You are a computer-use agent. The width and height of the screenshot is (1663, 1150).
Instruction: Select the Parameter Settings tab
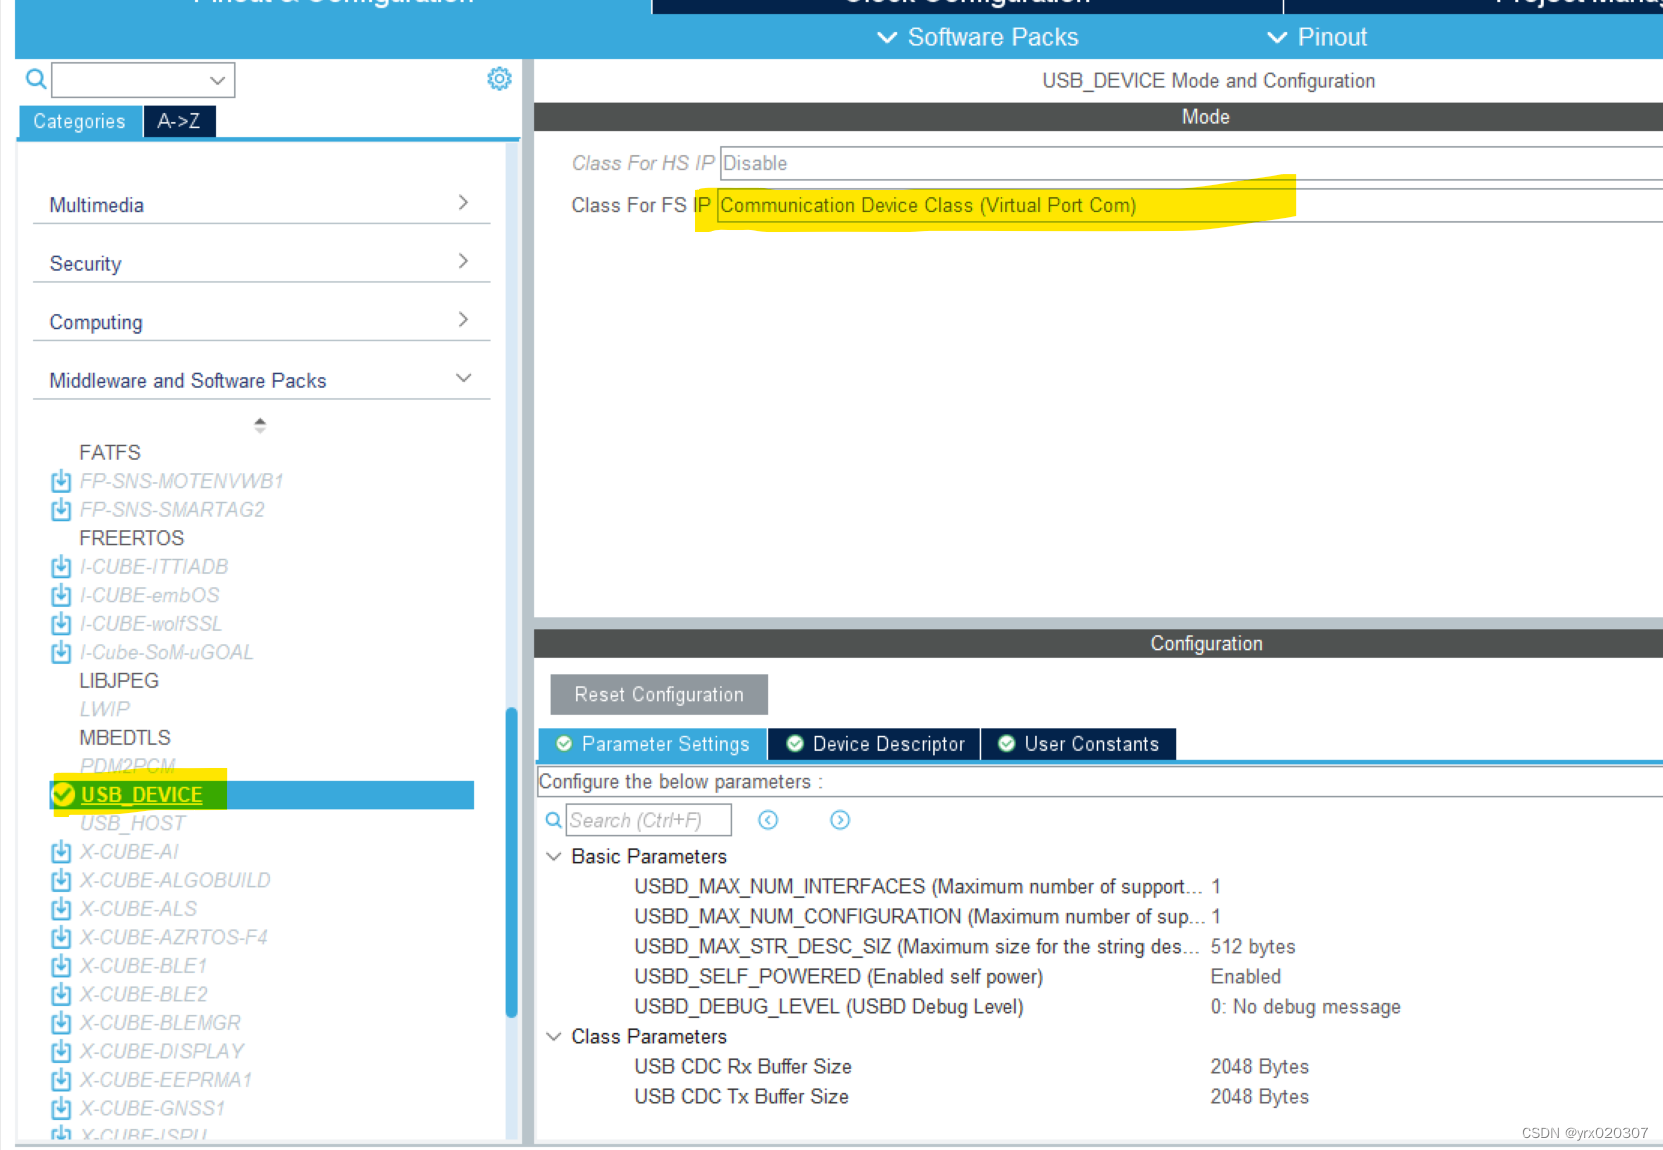tap(653, 744)
